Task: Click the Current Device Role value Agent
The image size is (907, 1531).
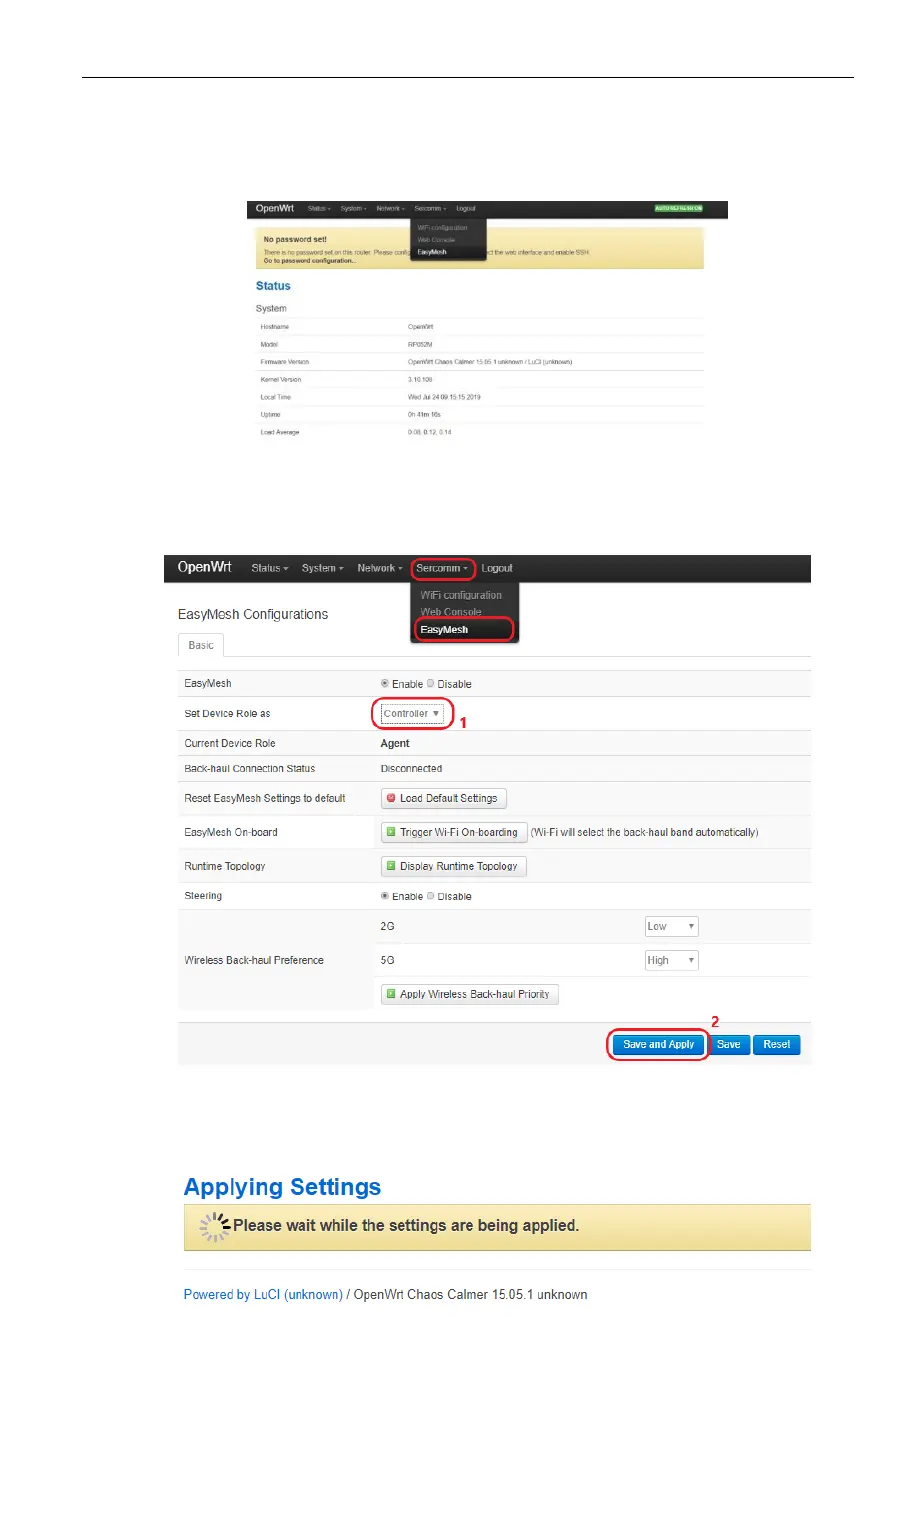Action: [x=395, y=743]
